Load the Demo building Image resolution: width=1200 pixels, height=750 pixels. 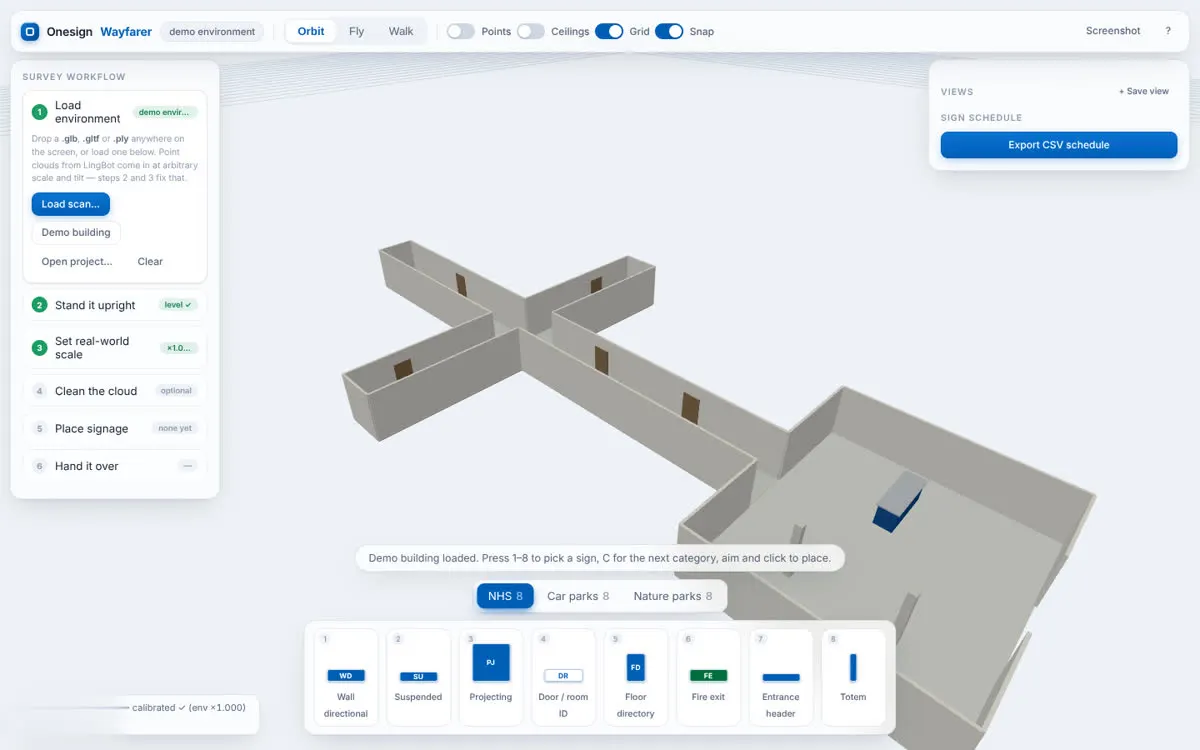click(x=76, y=232)
